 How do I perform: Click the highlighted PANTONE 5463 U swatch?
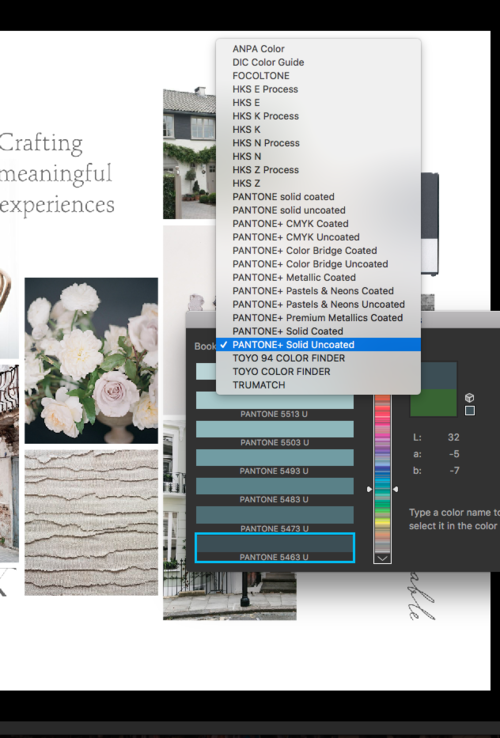274,548
